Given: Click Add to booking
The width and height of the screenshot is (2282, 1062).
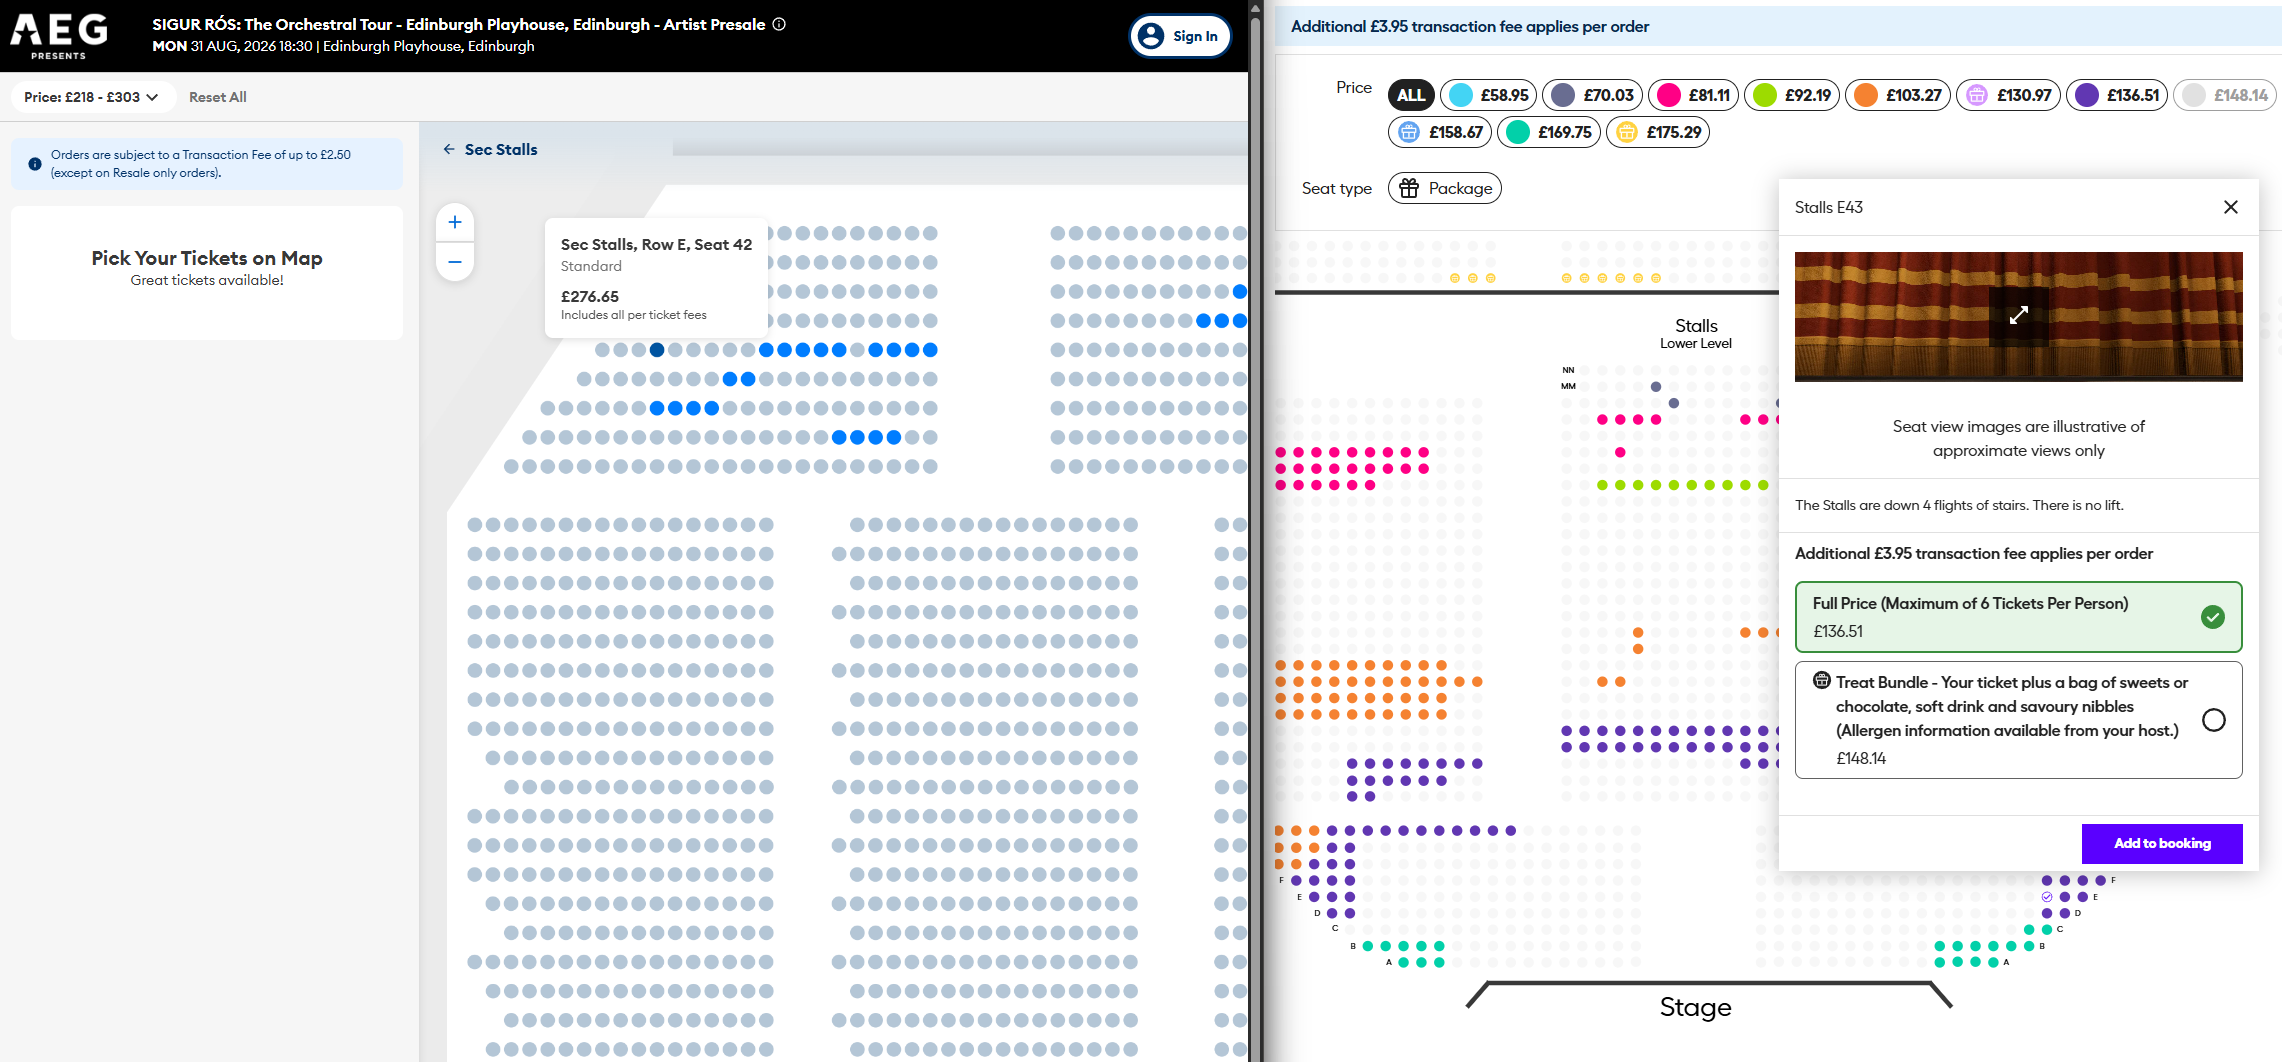Looking at the screenshot, I should coord(2162,843).
